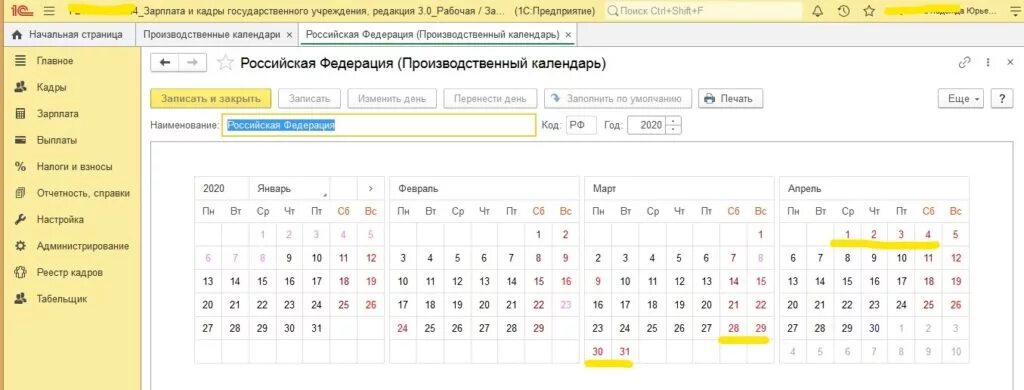Screen dimensions: 1024x390
Task: Click Записать и закрыть button
Action: [x=210, y=99]
